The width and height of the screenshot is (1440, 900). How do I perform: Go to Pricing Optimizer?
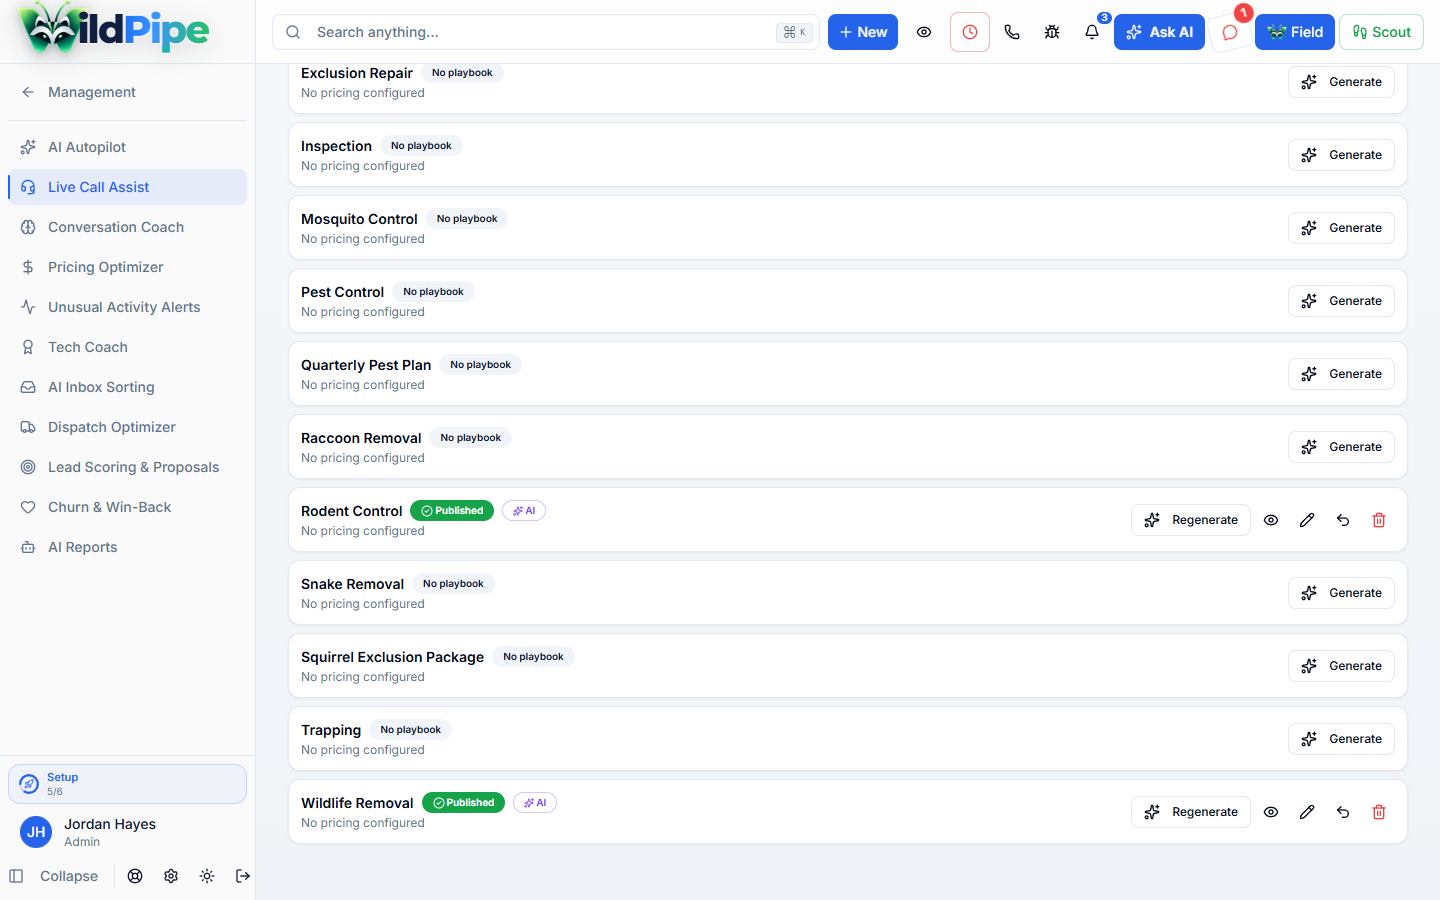pos(127,267)
